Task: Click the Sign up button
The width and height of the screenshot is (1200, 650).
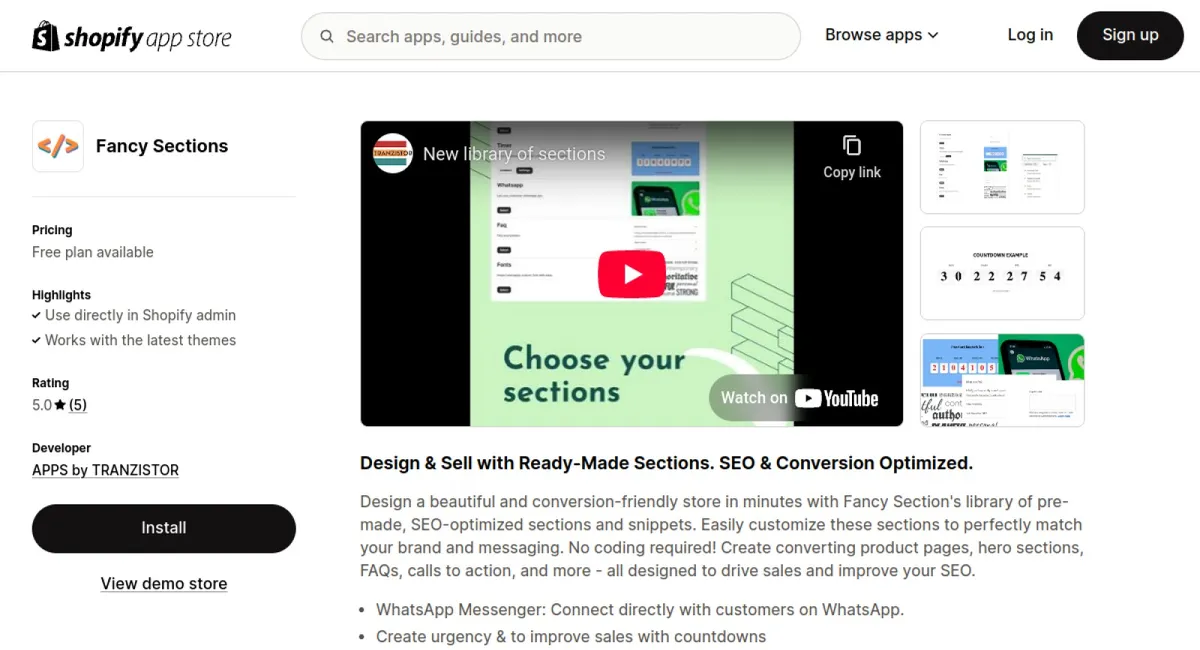Action: tap(1130, 35)
